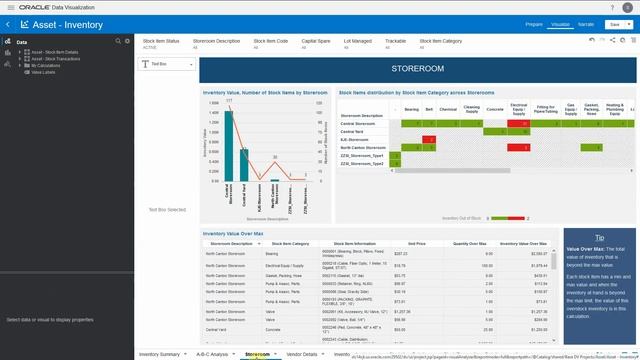The height and width of the screenshot is (360, 640).
Task: Open the Visualizations panel icon
Action: click(8, 53)
